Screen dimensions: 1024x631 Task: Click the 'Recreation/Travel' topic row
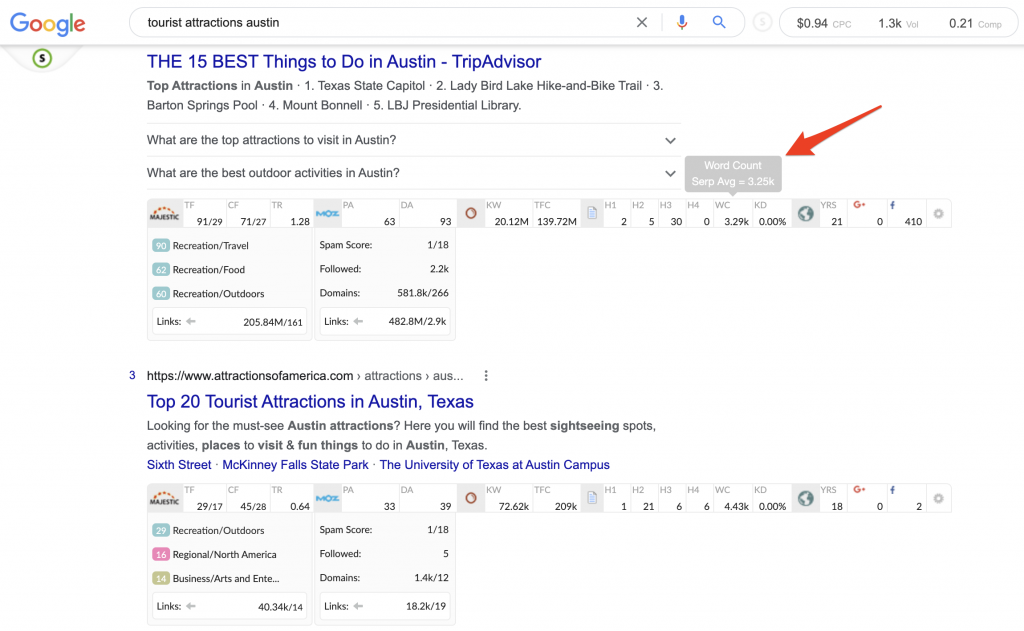click(201, 246)
